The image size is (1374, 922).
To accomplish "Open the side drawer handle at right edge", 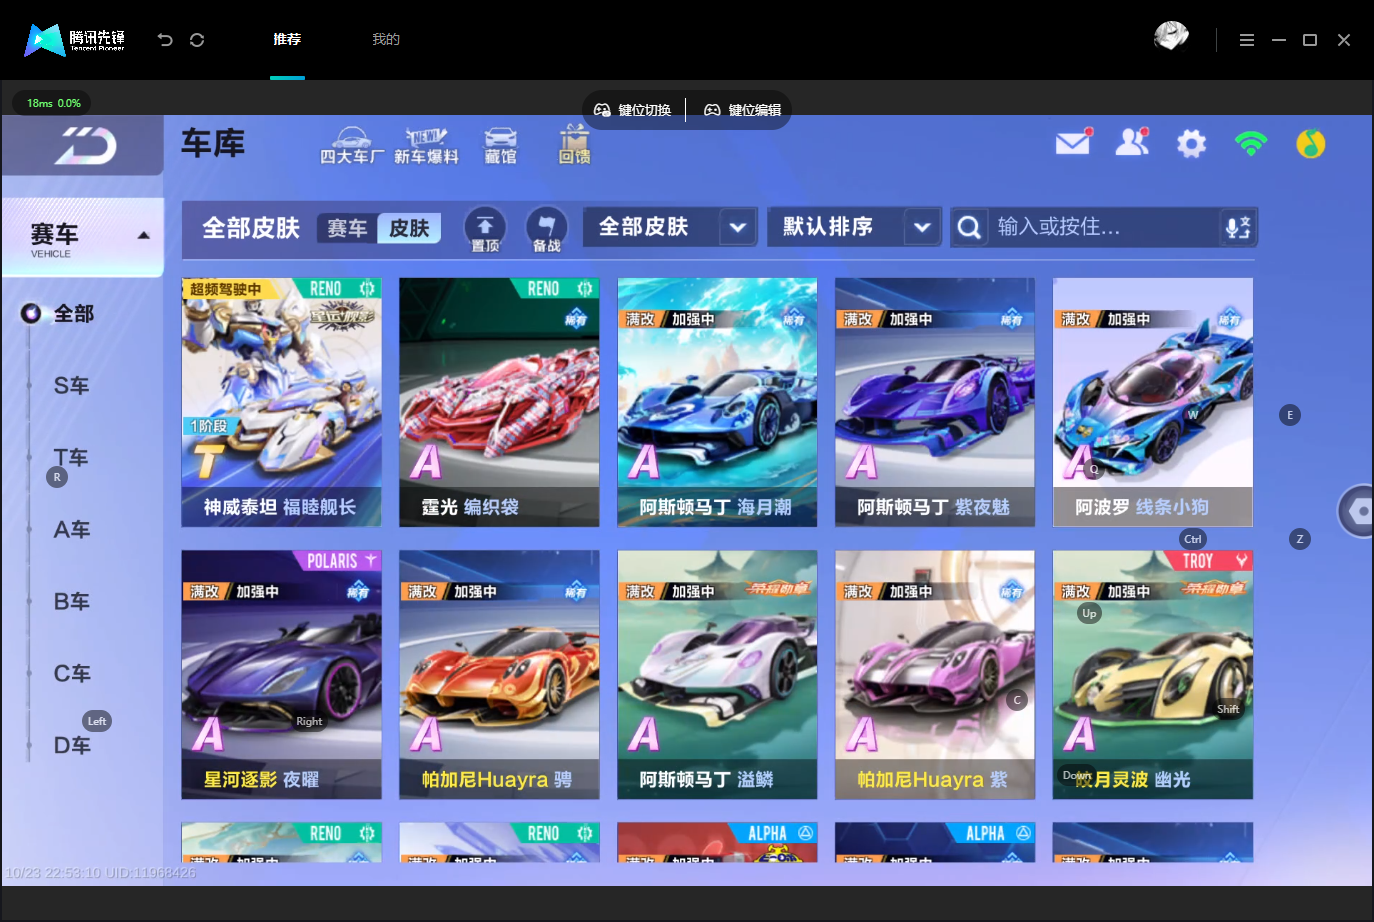I will tap(1357, 511).
